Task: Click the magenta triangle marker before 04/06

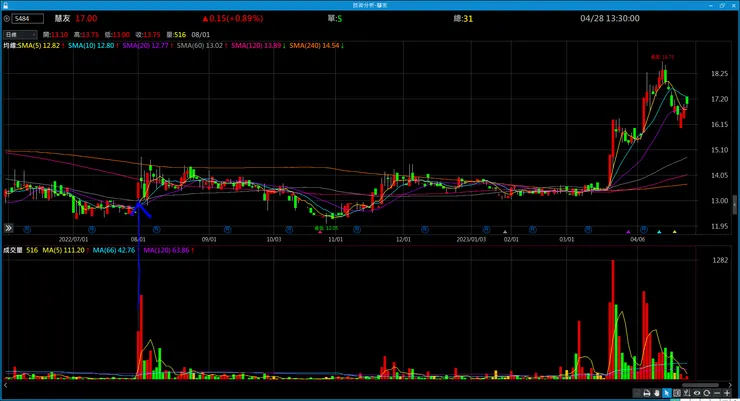Action: tap(628, 232)
